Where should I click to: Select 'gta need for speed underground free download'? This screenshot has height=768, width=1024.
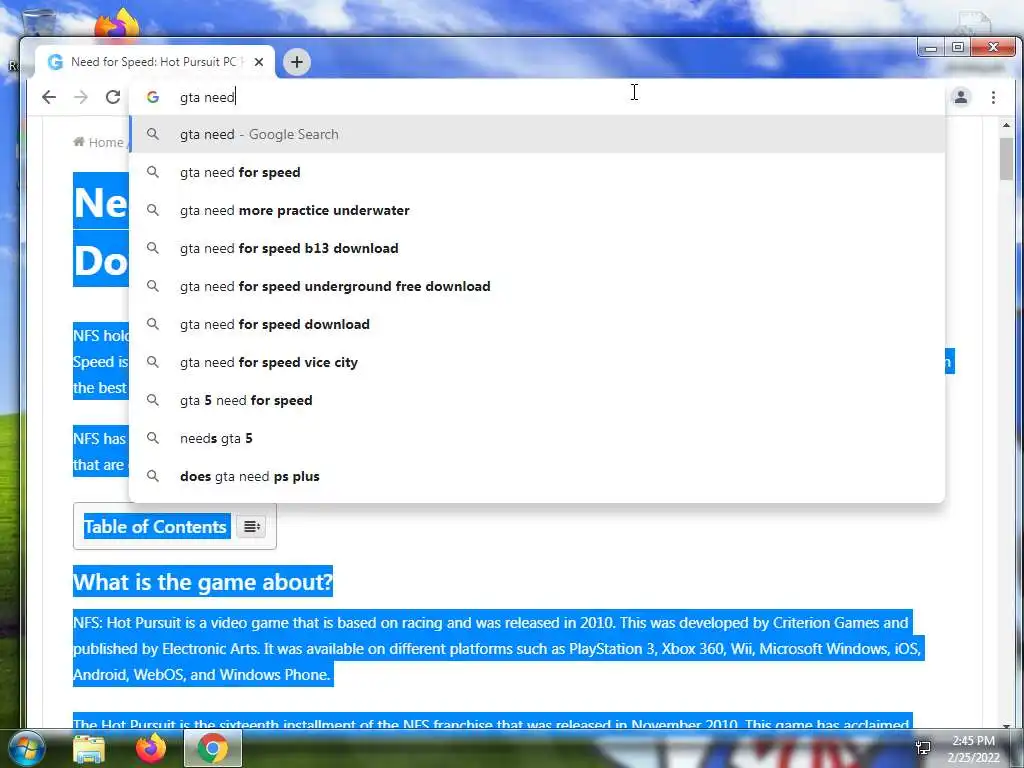coord(537,286)
